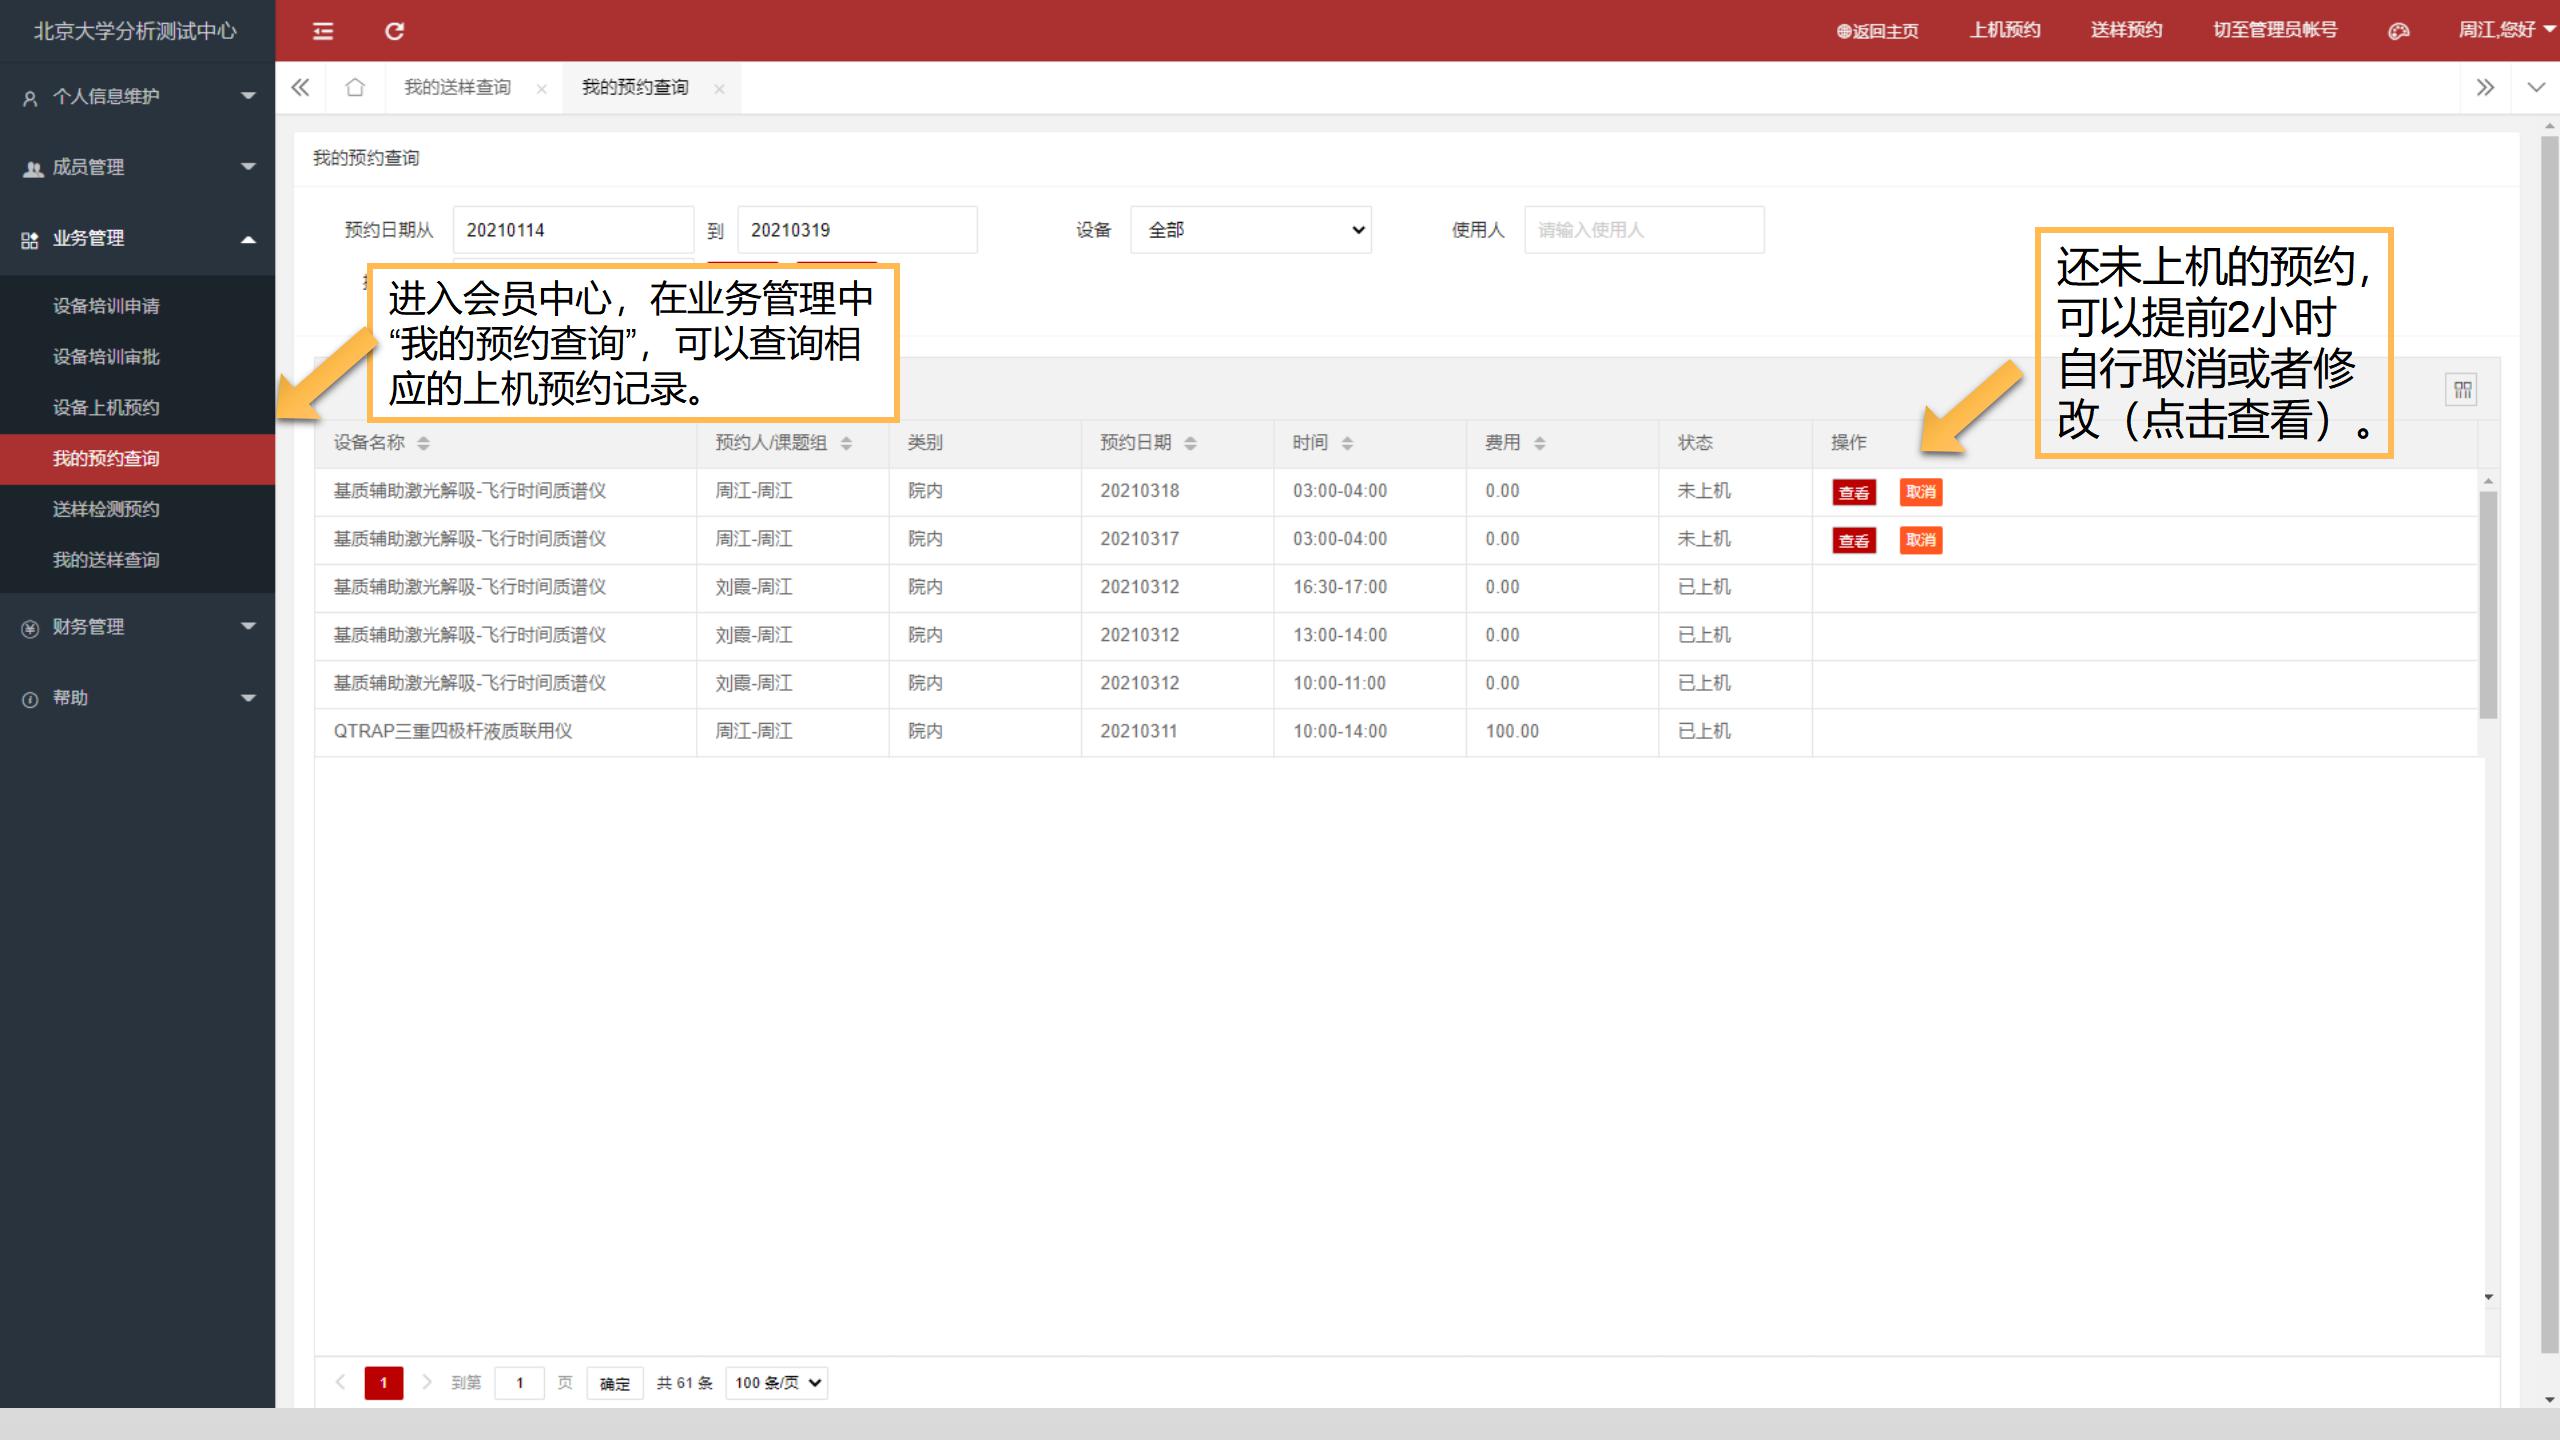This screenshot has width=2560, height=1440.
Task: Open the table column filter icon
Action: coord(2462,390)
